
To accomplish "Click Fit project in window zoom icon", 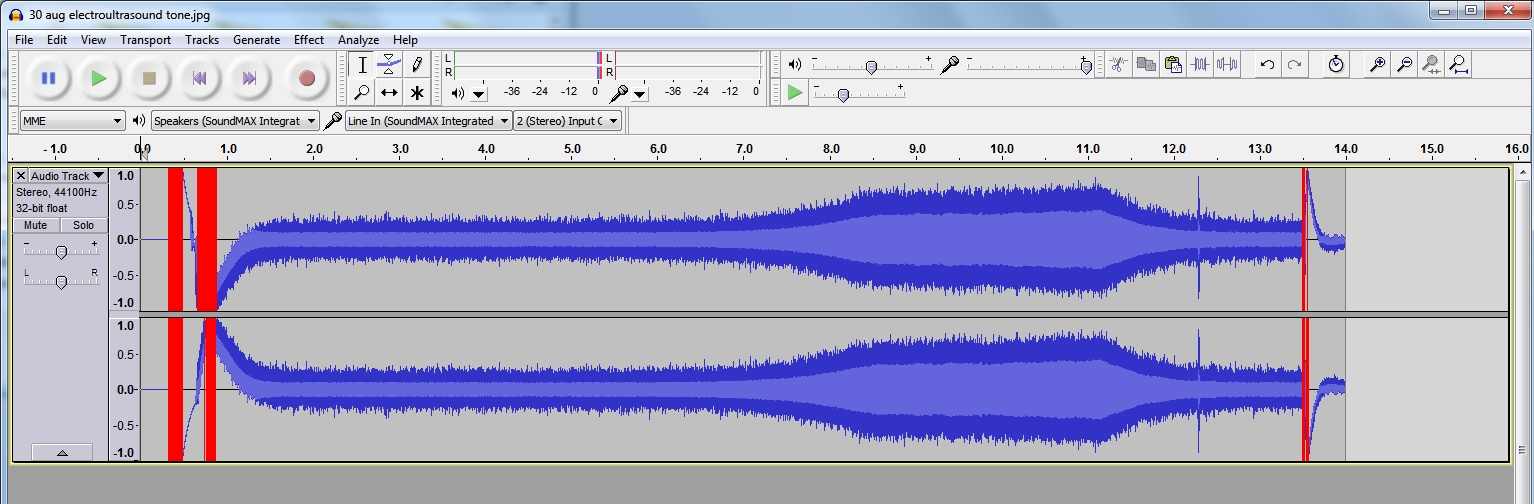I will tap(1459, 65).
